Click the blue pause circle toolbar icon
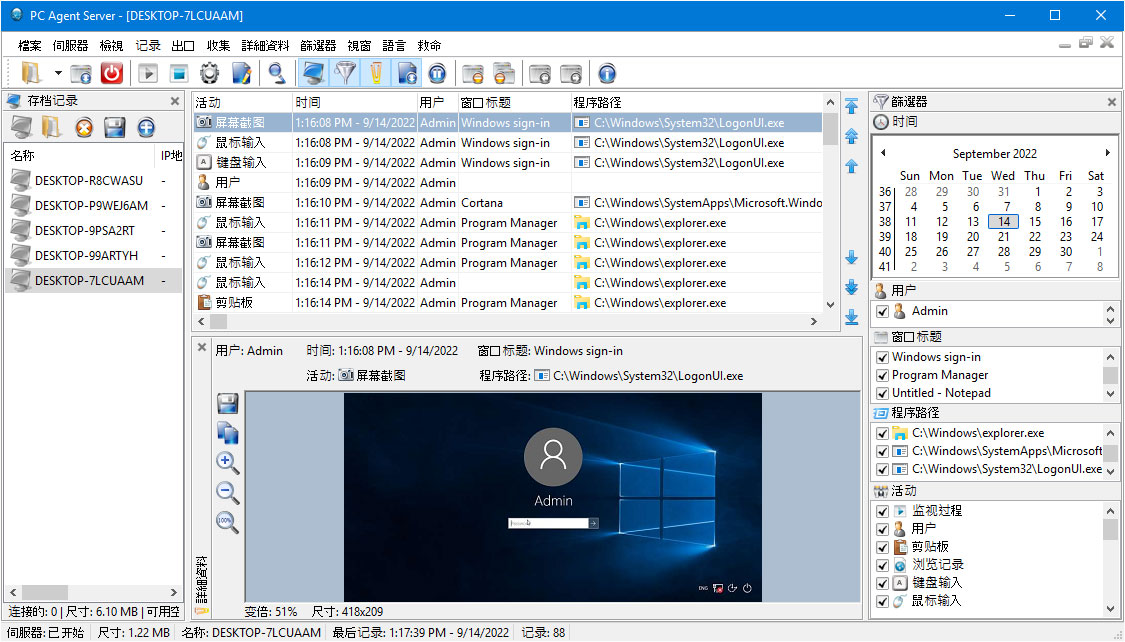This screenshot has height=642, width=1125. 438,73
